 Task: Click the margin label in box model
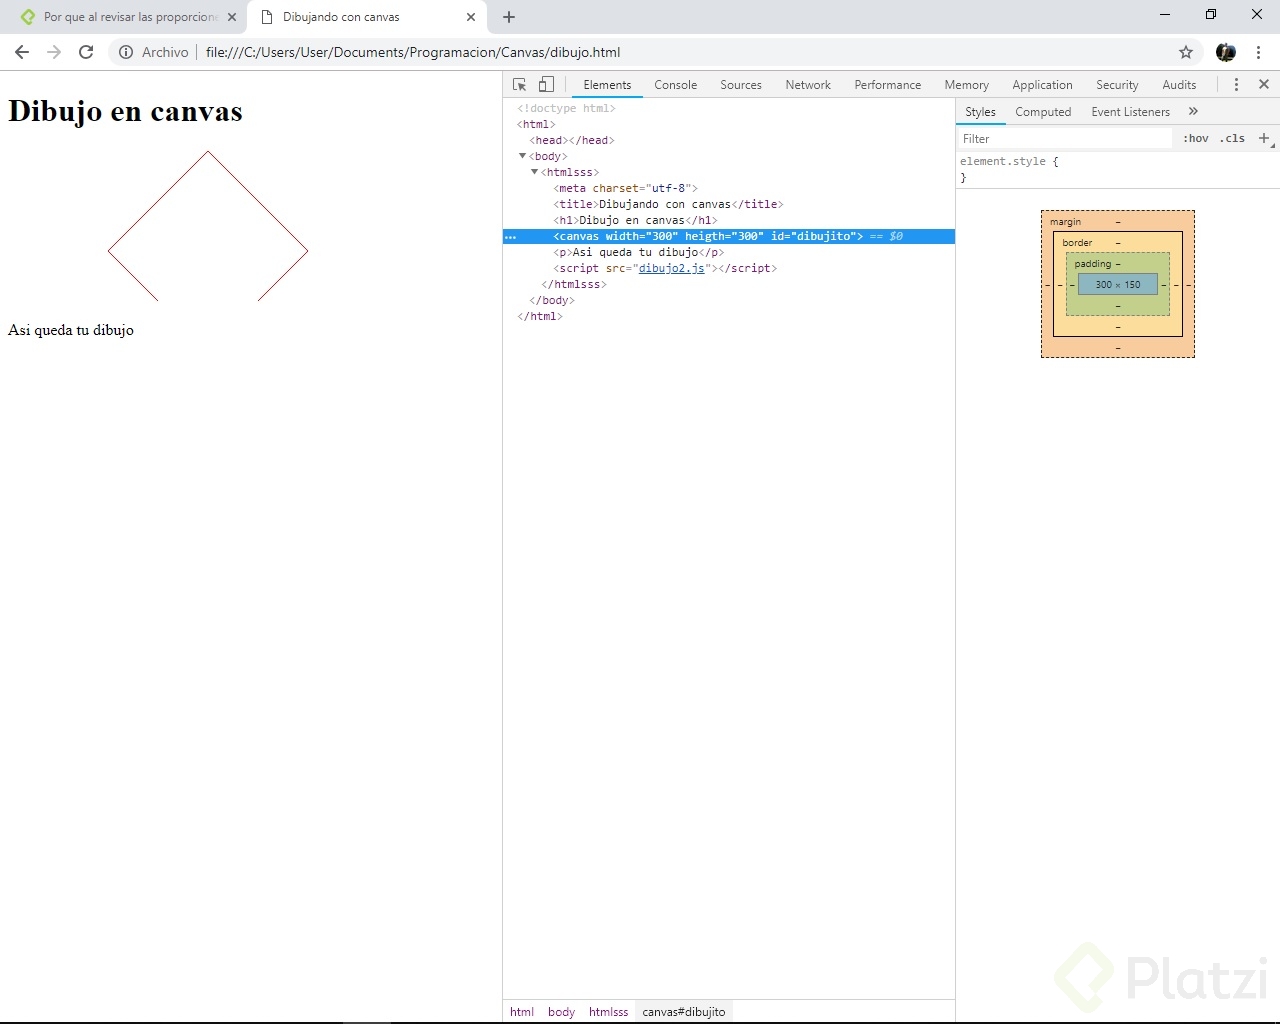[x=1065, y=222]
